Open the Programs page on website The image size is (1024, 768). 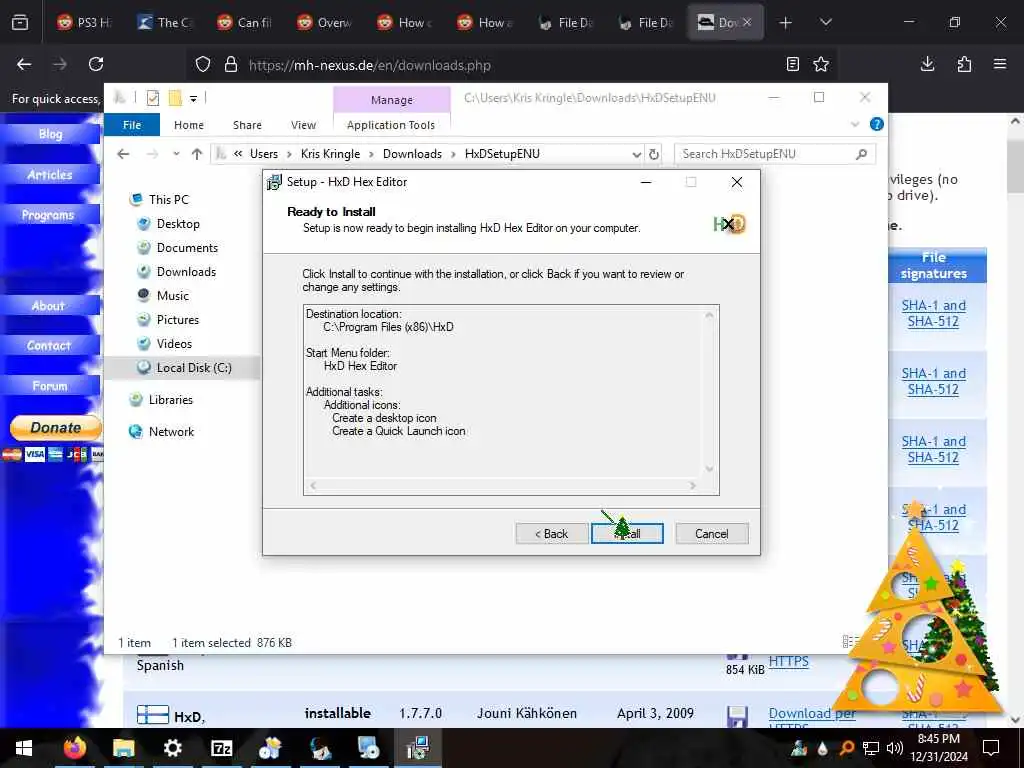point(50,215)
